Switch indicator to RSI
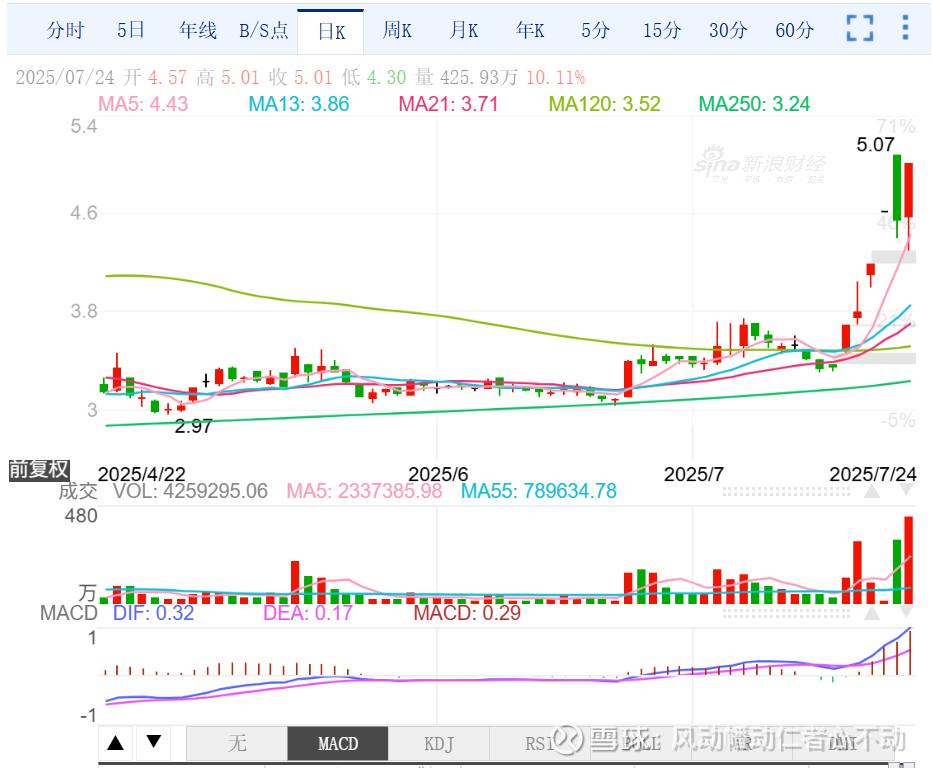The height and width of the screenshot is (768, 933). coord(540,743)
